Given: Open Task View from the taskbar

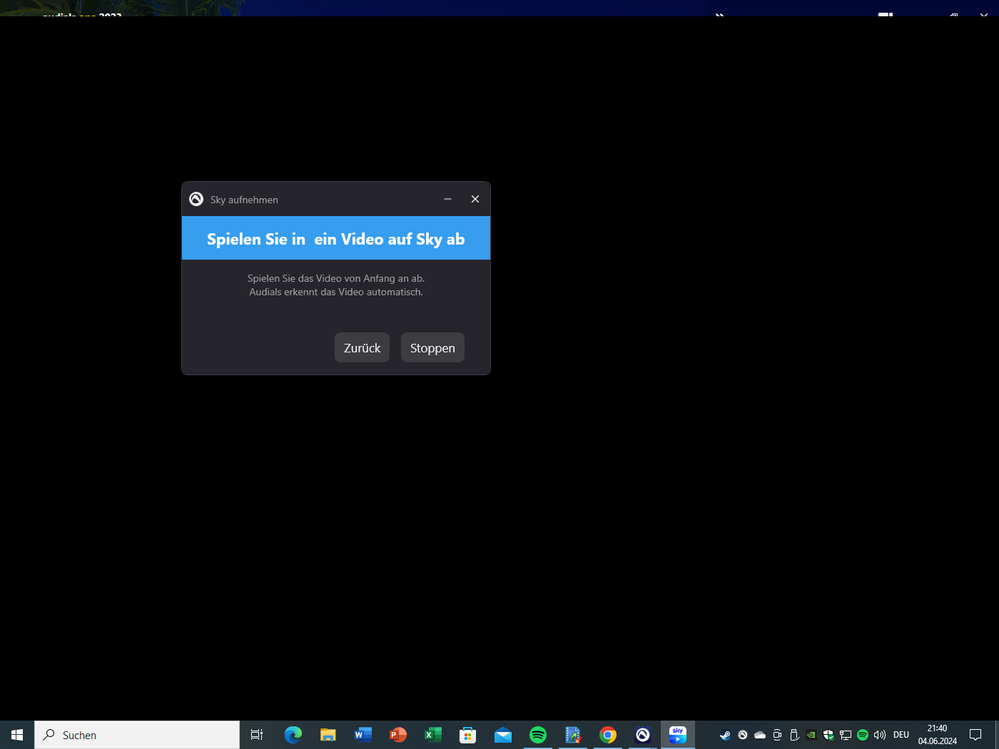Looking at the screenshot, I should (257, 735).
